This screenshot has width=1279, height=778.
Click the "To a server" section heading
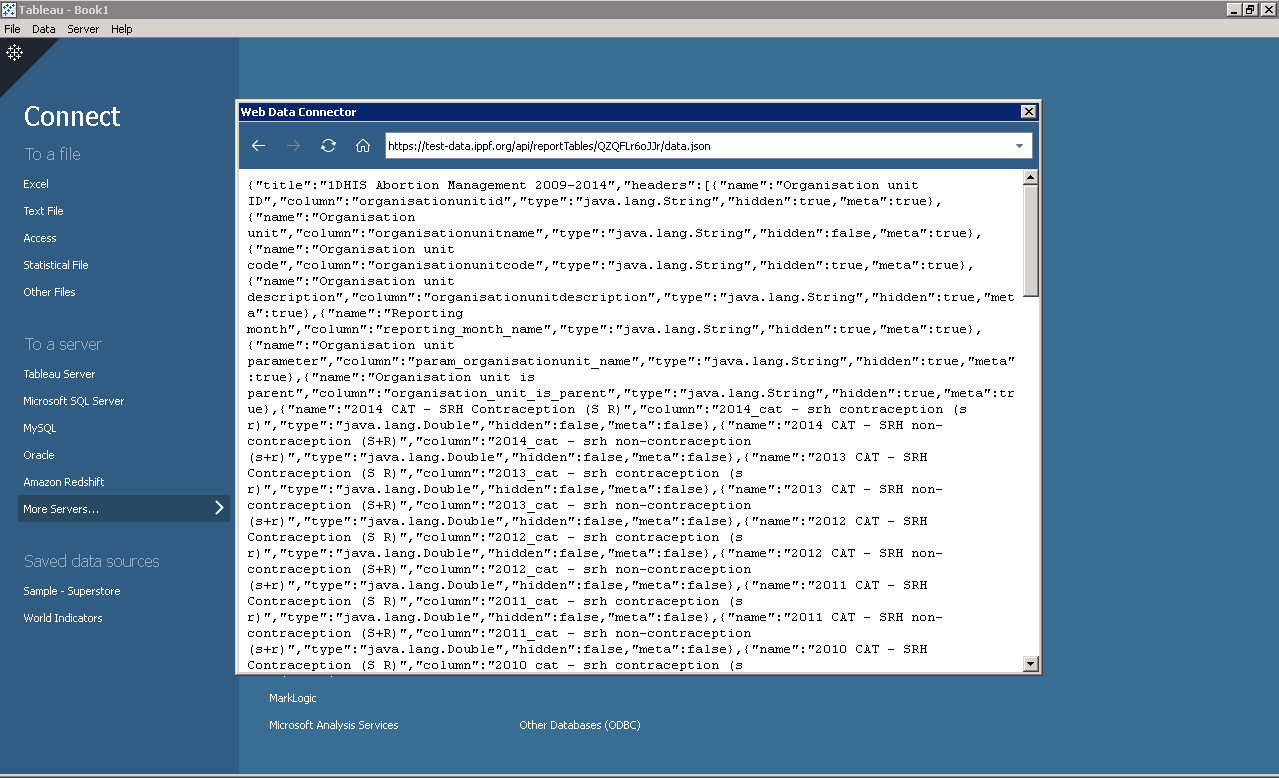(x=63, y=344)
